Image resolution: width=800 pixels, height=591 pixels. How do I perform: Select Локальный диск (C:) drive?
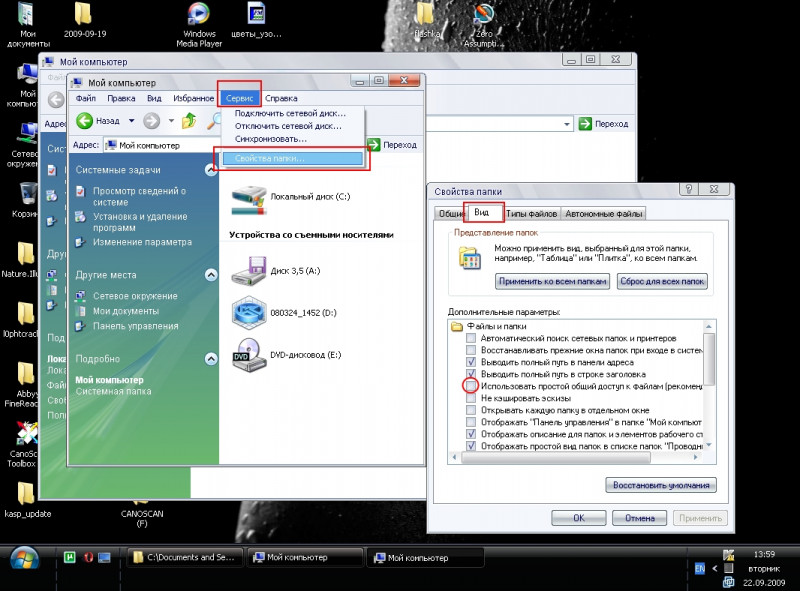[x=290, y=199]
